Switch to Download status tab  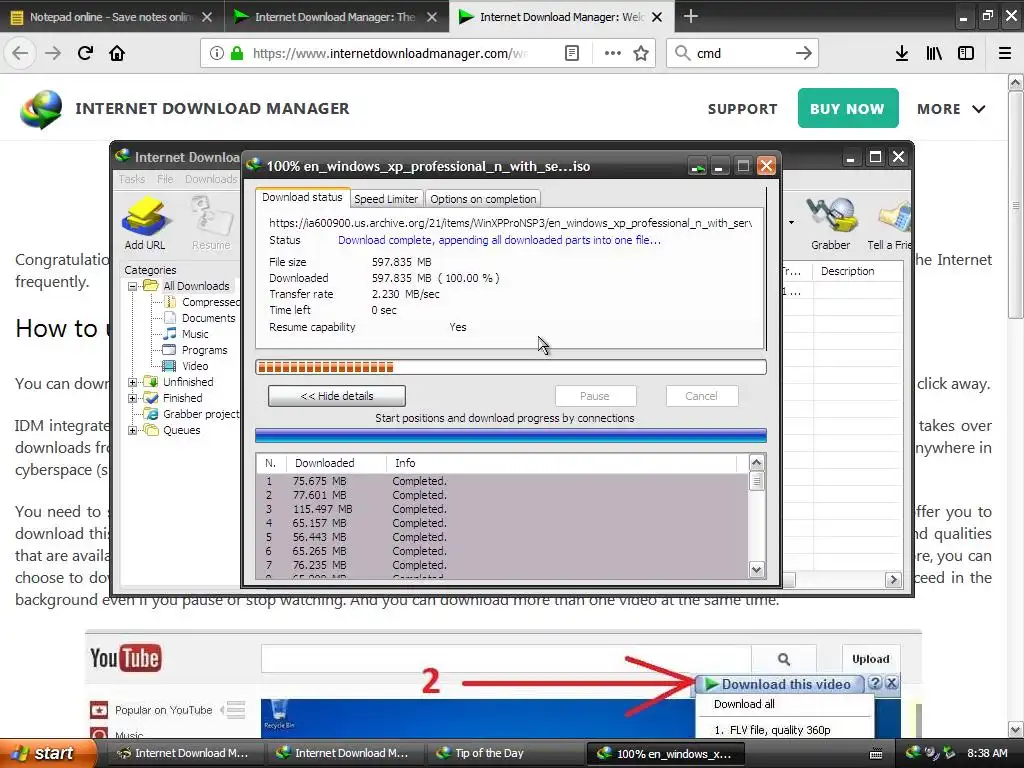tap(302, 197)
